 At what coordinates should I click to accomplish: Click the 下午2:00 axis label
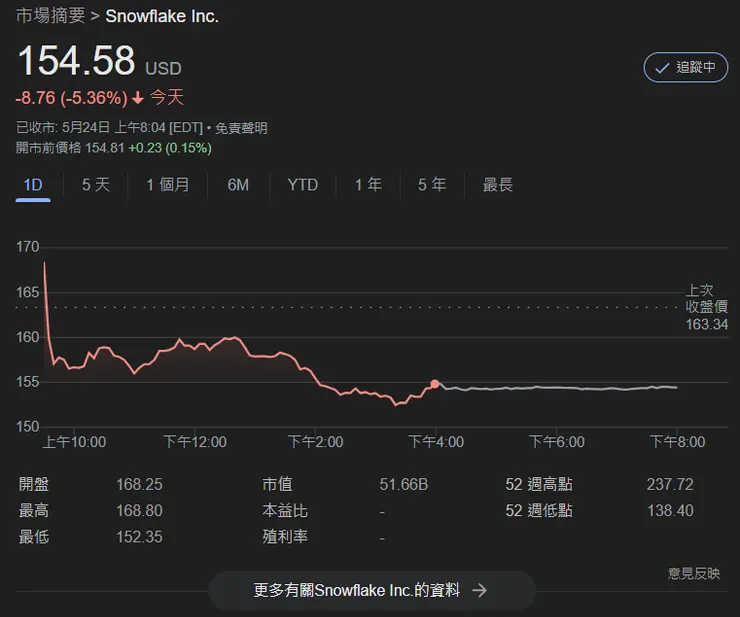(316, 442)
